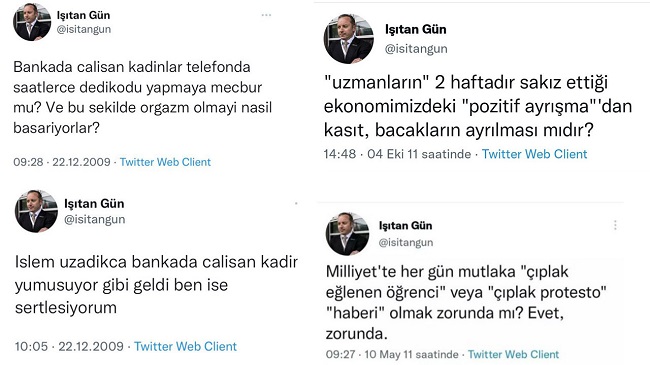650x365 pixels.
Task: Click the profile photo of the 10:05 tweet
Action: [x=36, y=212]
